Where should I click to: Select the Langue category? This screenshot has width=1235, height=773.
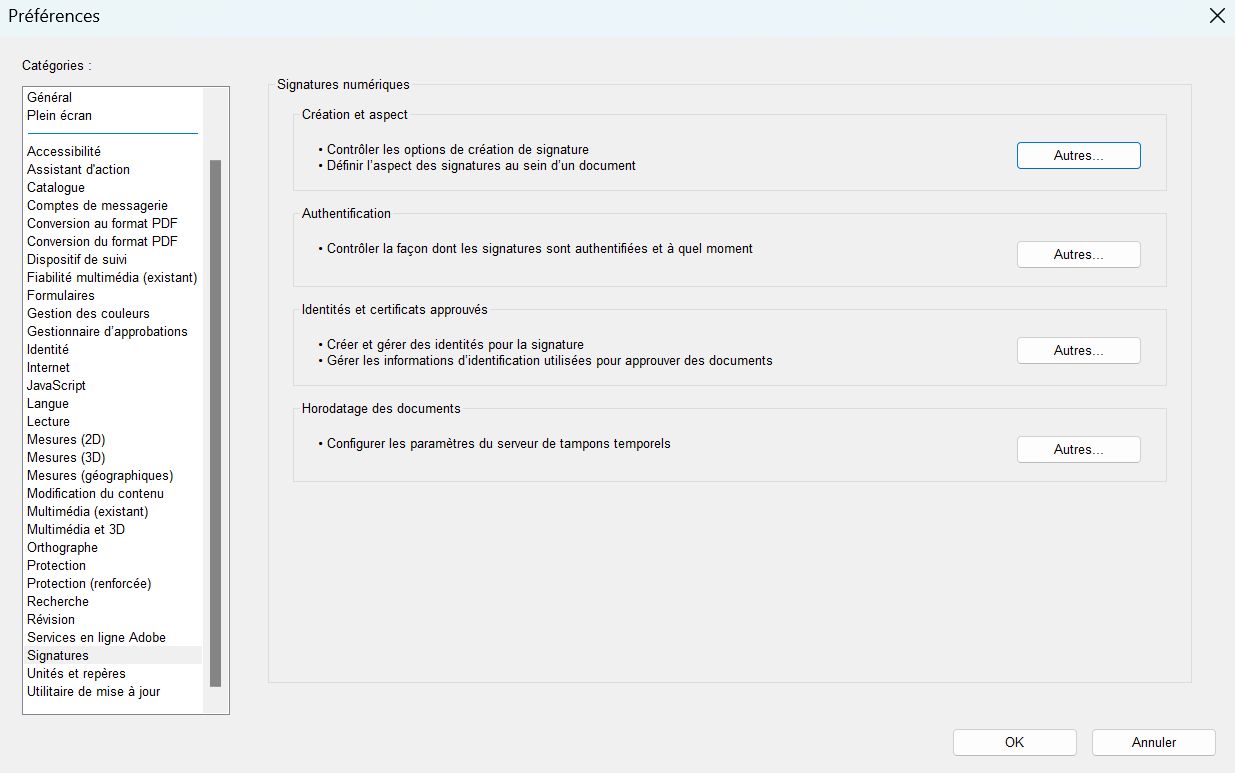[x=48, y=403]
